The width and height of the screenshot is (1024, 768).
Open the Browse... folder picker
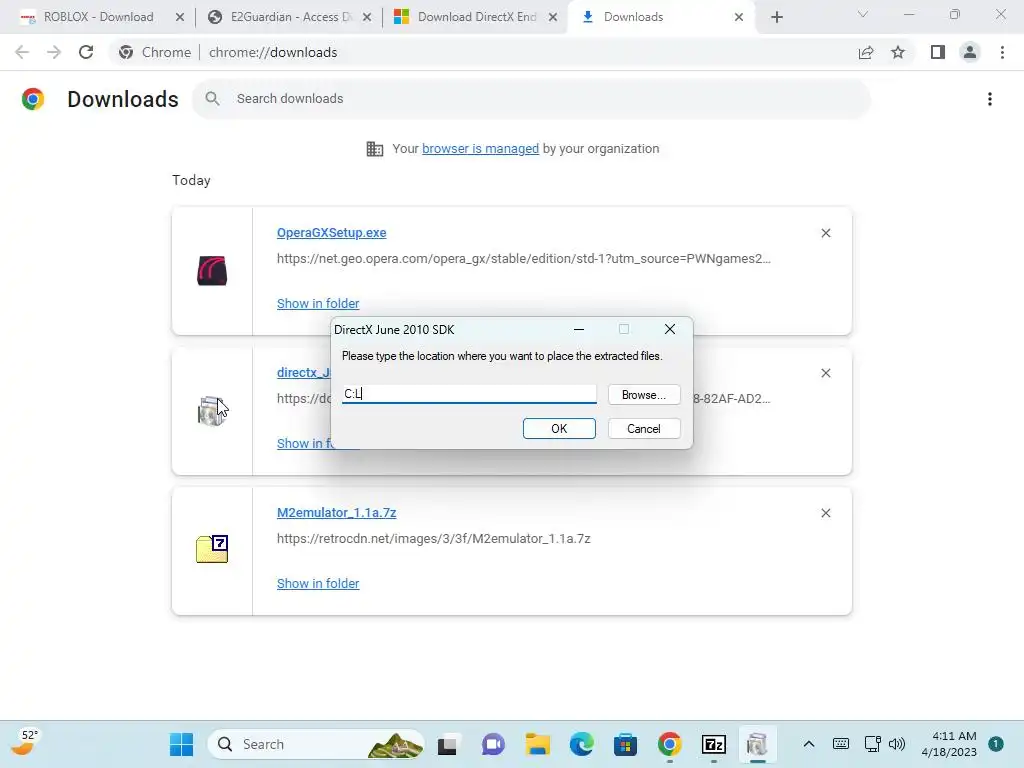point(644,394)
